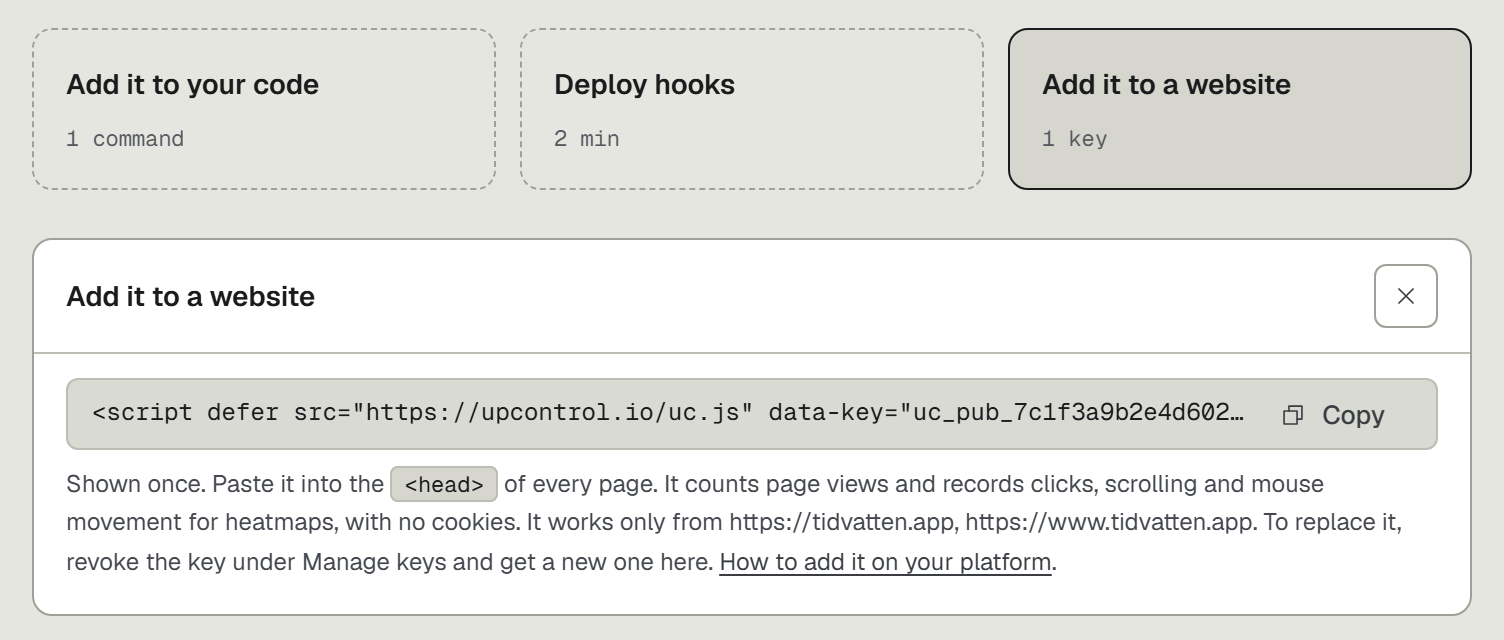Click the '2 min' label
Viewport: 1504px width, 640px height.
(587, 139)
